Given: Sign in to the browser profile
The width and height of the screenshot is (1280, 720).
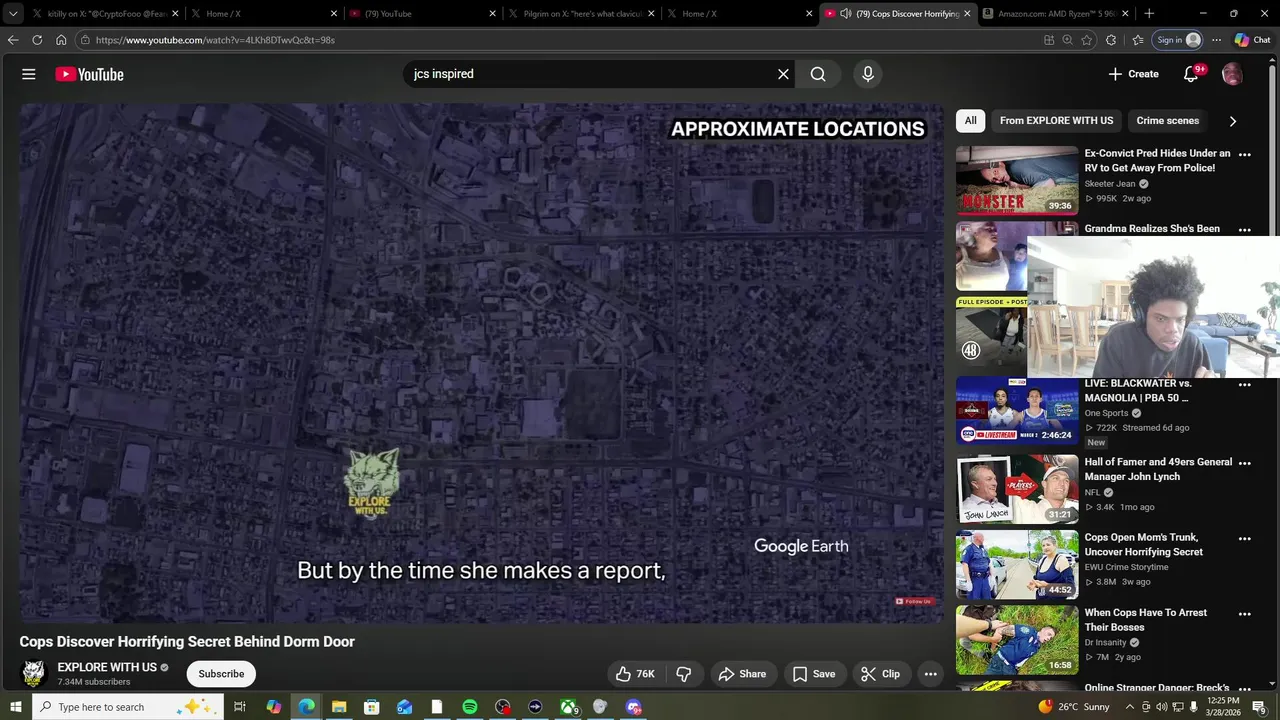Looking at the screenshot, I should [1178, 40].
